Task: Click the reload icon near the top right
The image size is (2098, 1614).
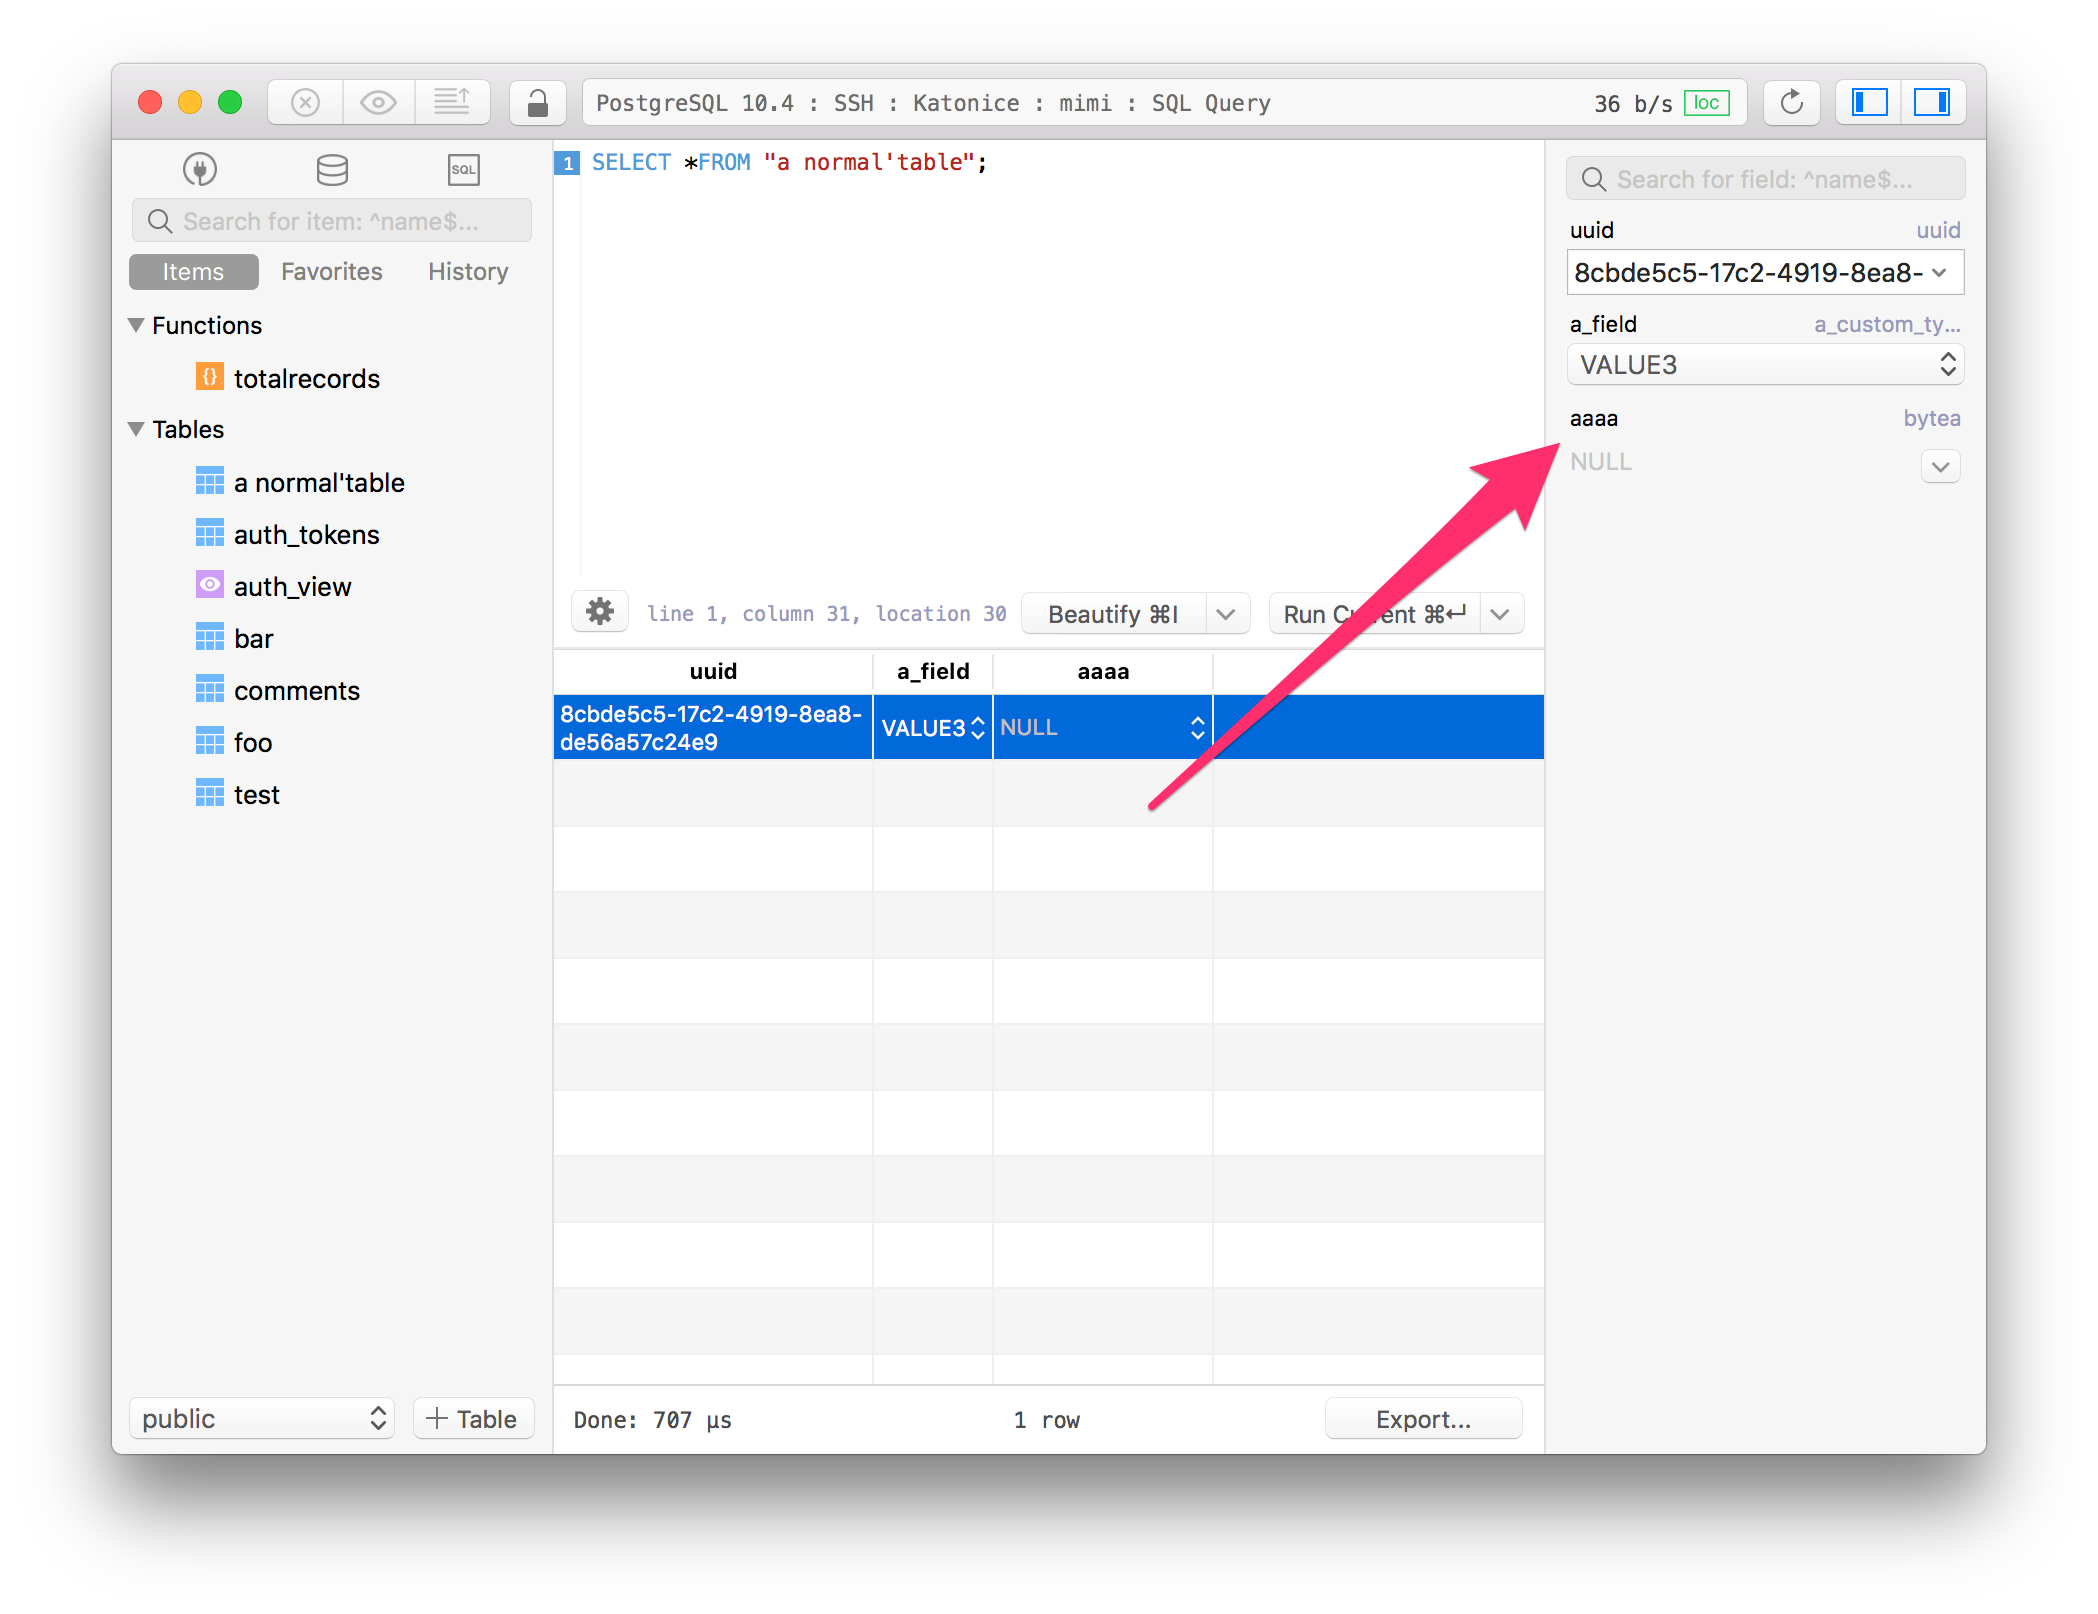Action: [x=1791, y=102]
